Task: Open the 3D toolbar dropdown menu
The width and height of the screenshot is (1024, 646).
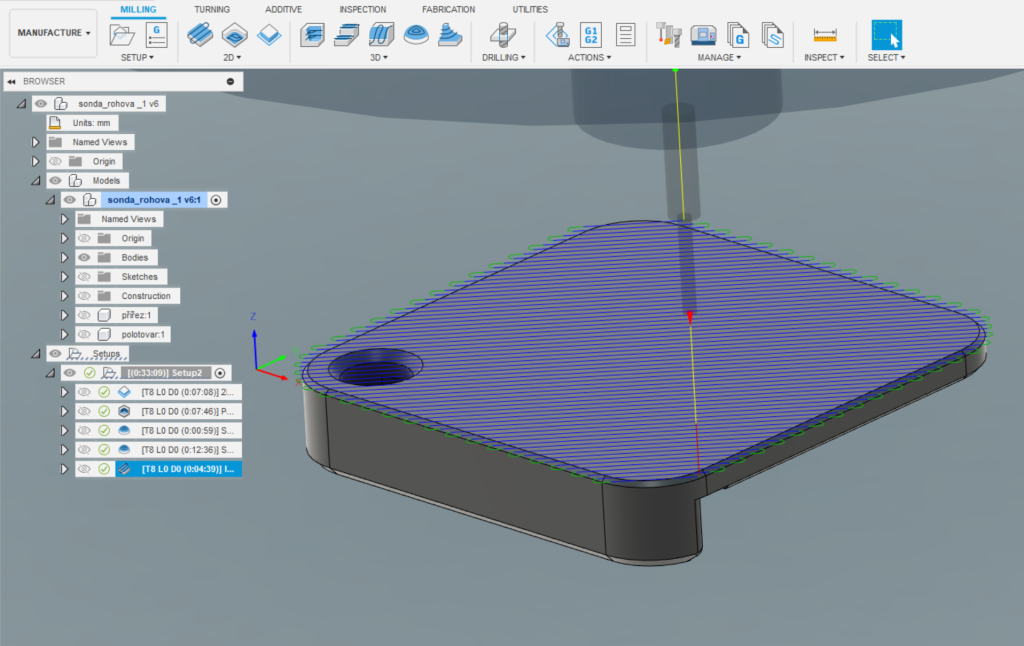Action: (x=379, y=58)
